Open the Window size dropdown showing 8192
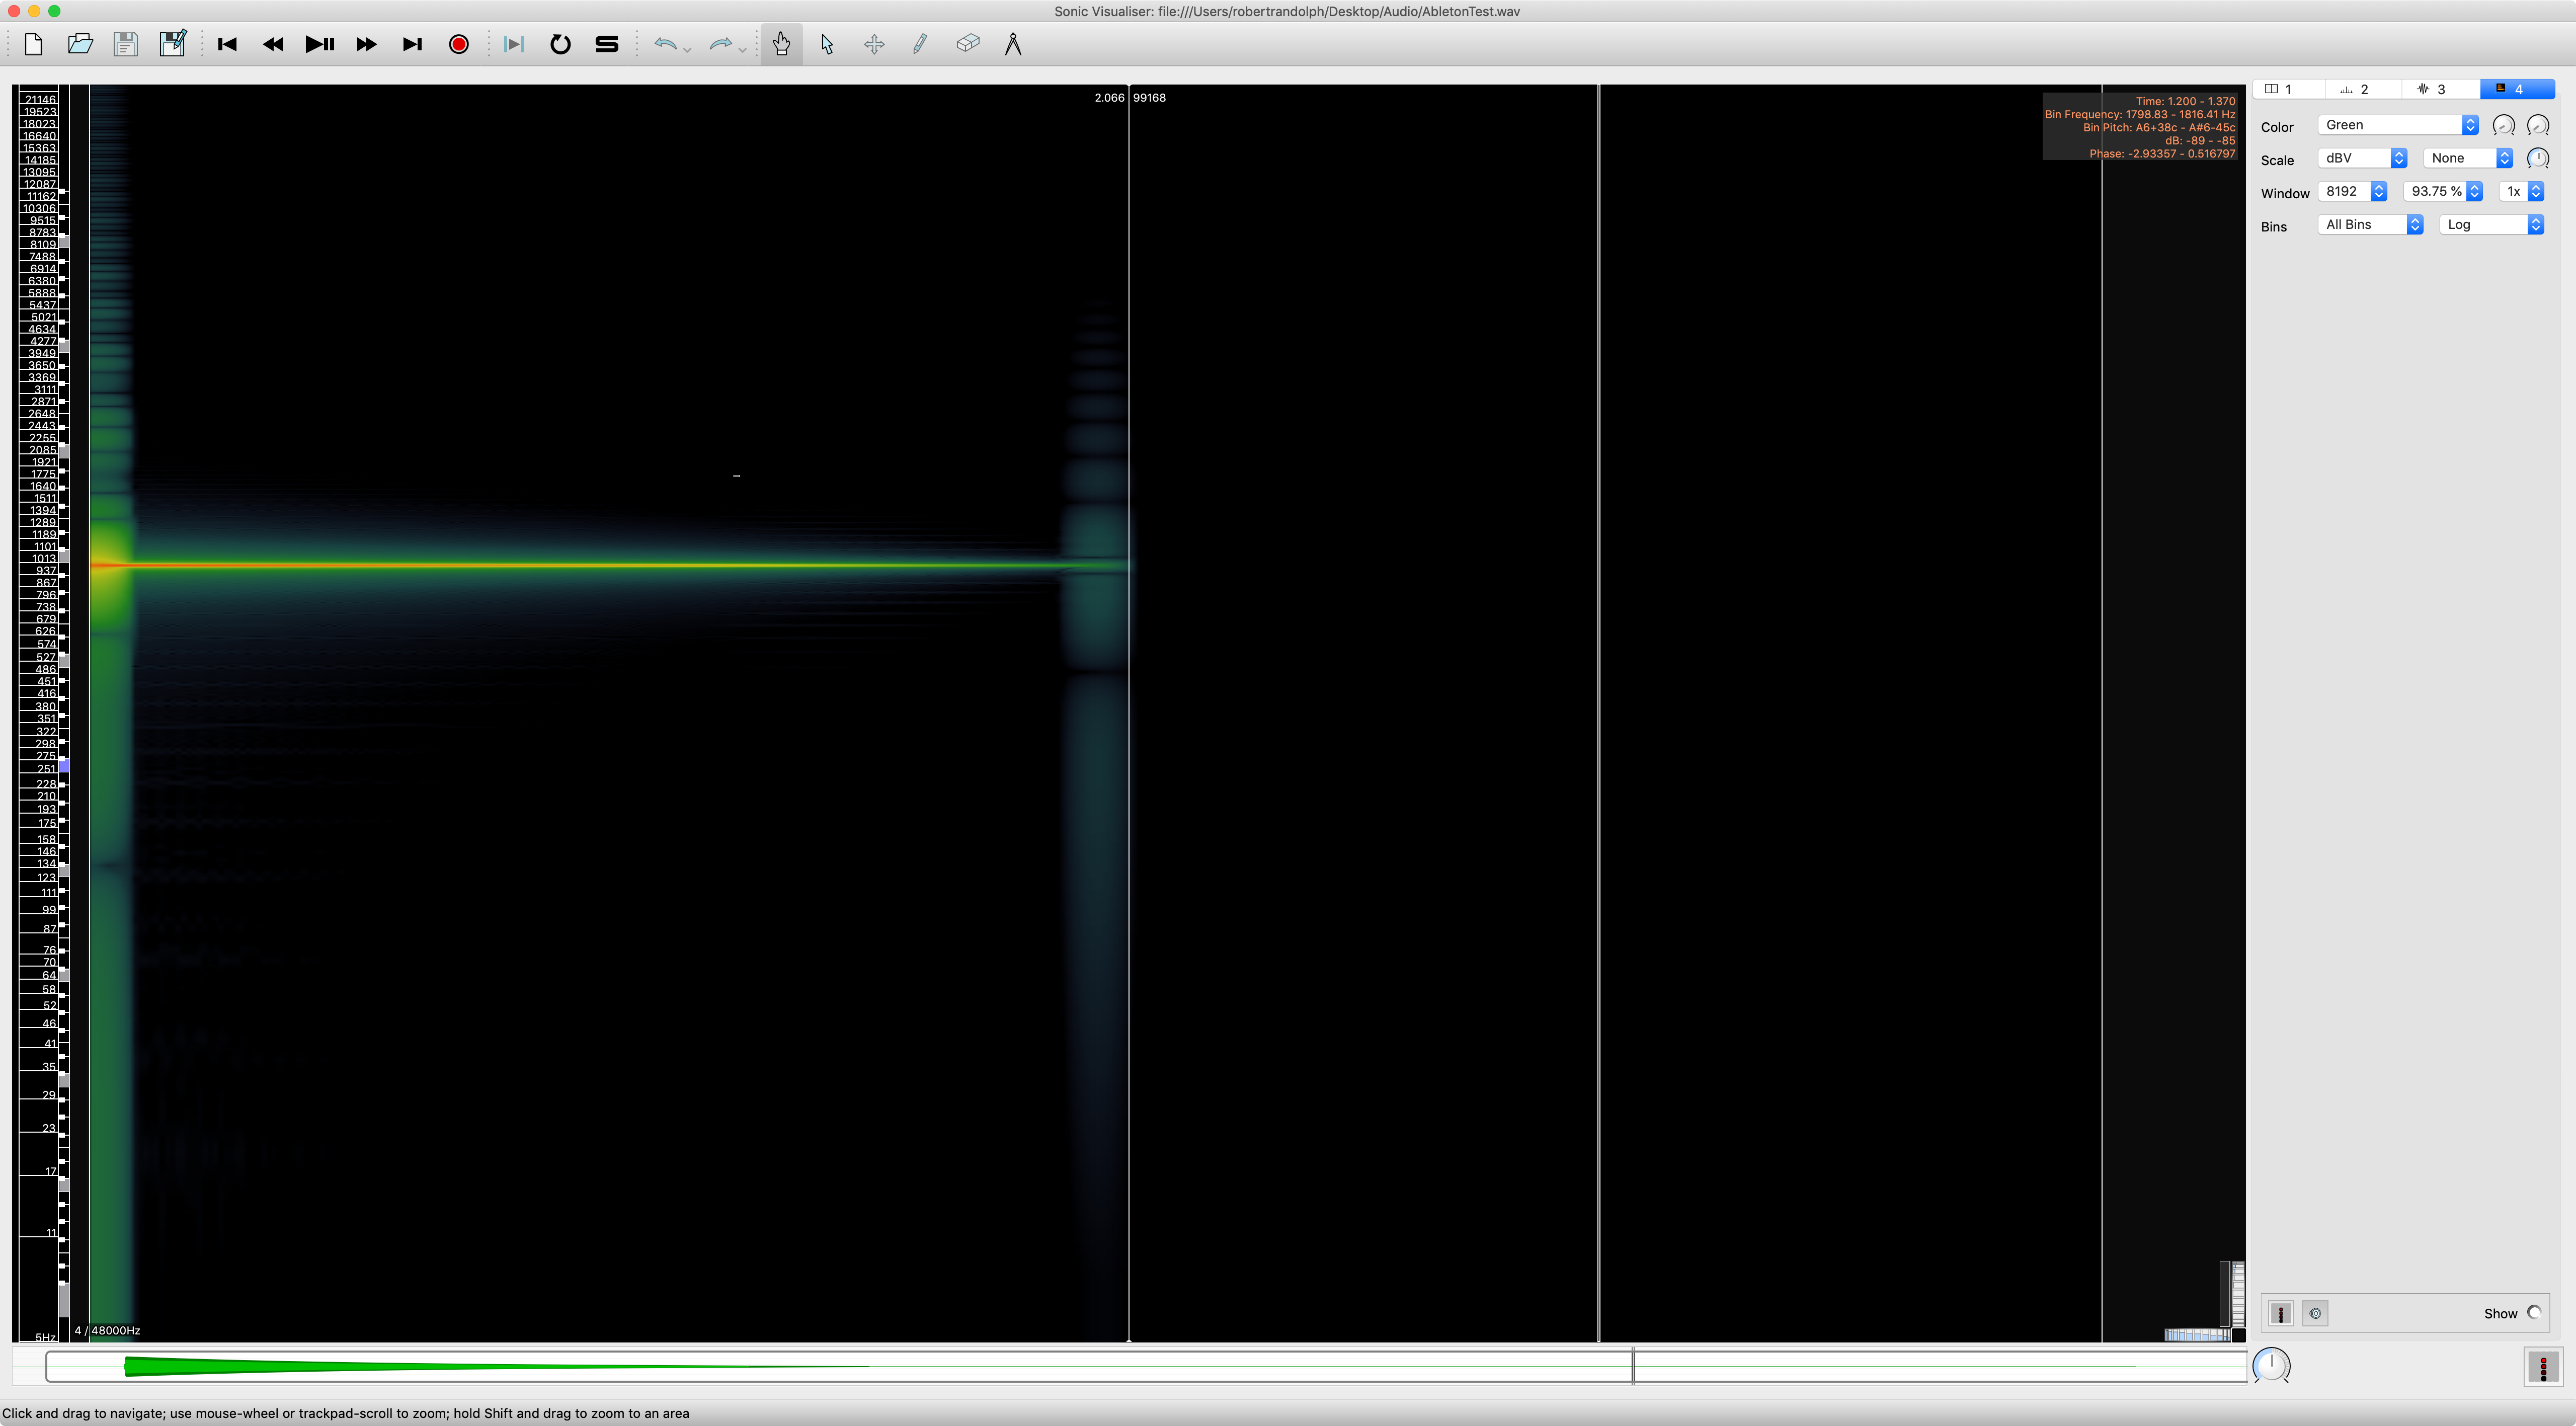2576x1426 pixels. [2352, 191]
